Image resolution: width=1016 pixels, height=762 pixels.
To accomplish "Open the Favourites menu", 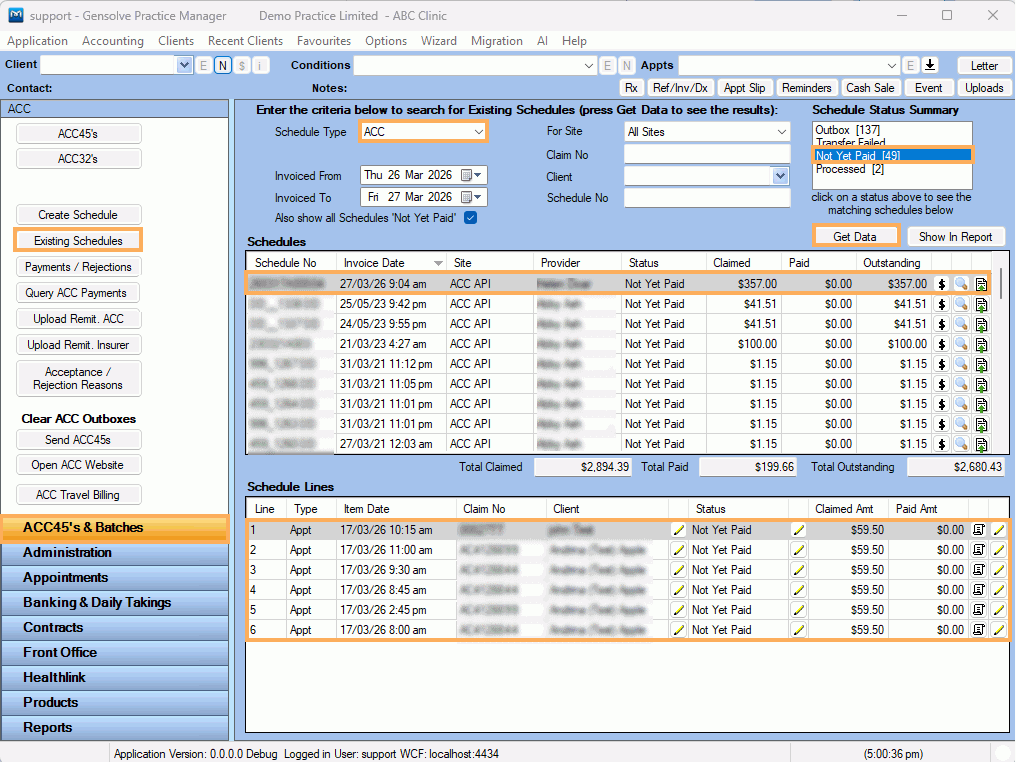I will [324, 41].
